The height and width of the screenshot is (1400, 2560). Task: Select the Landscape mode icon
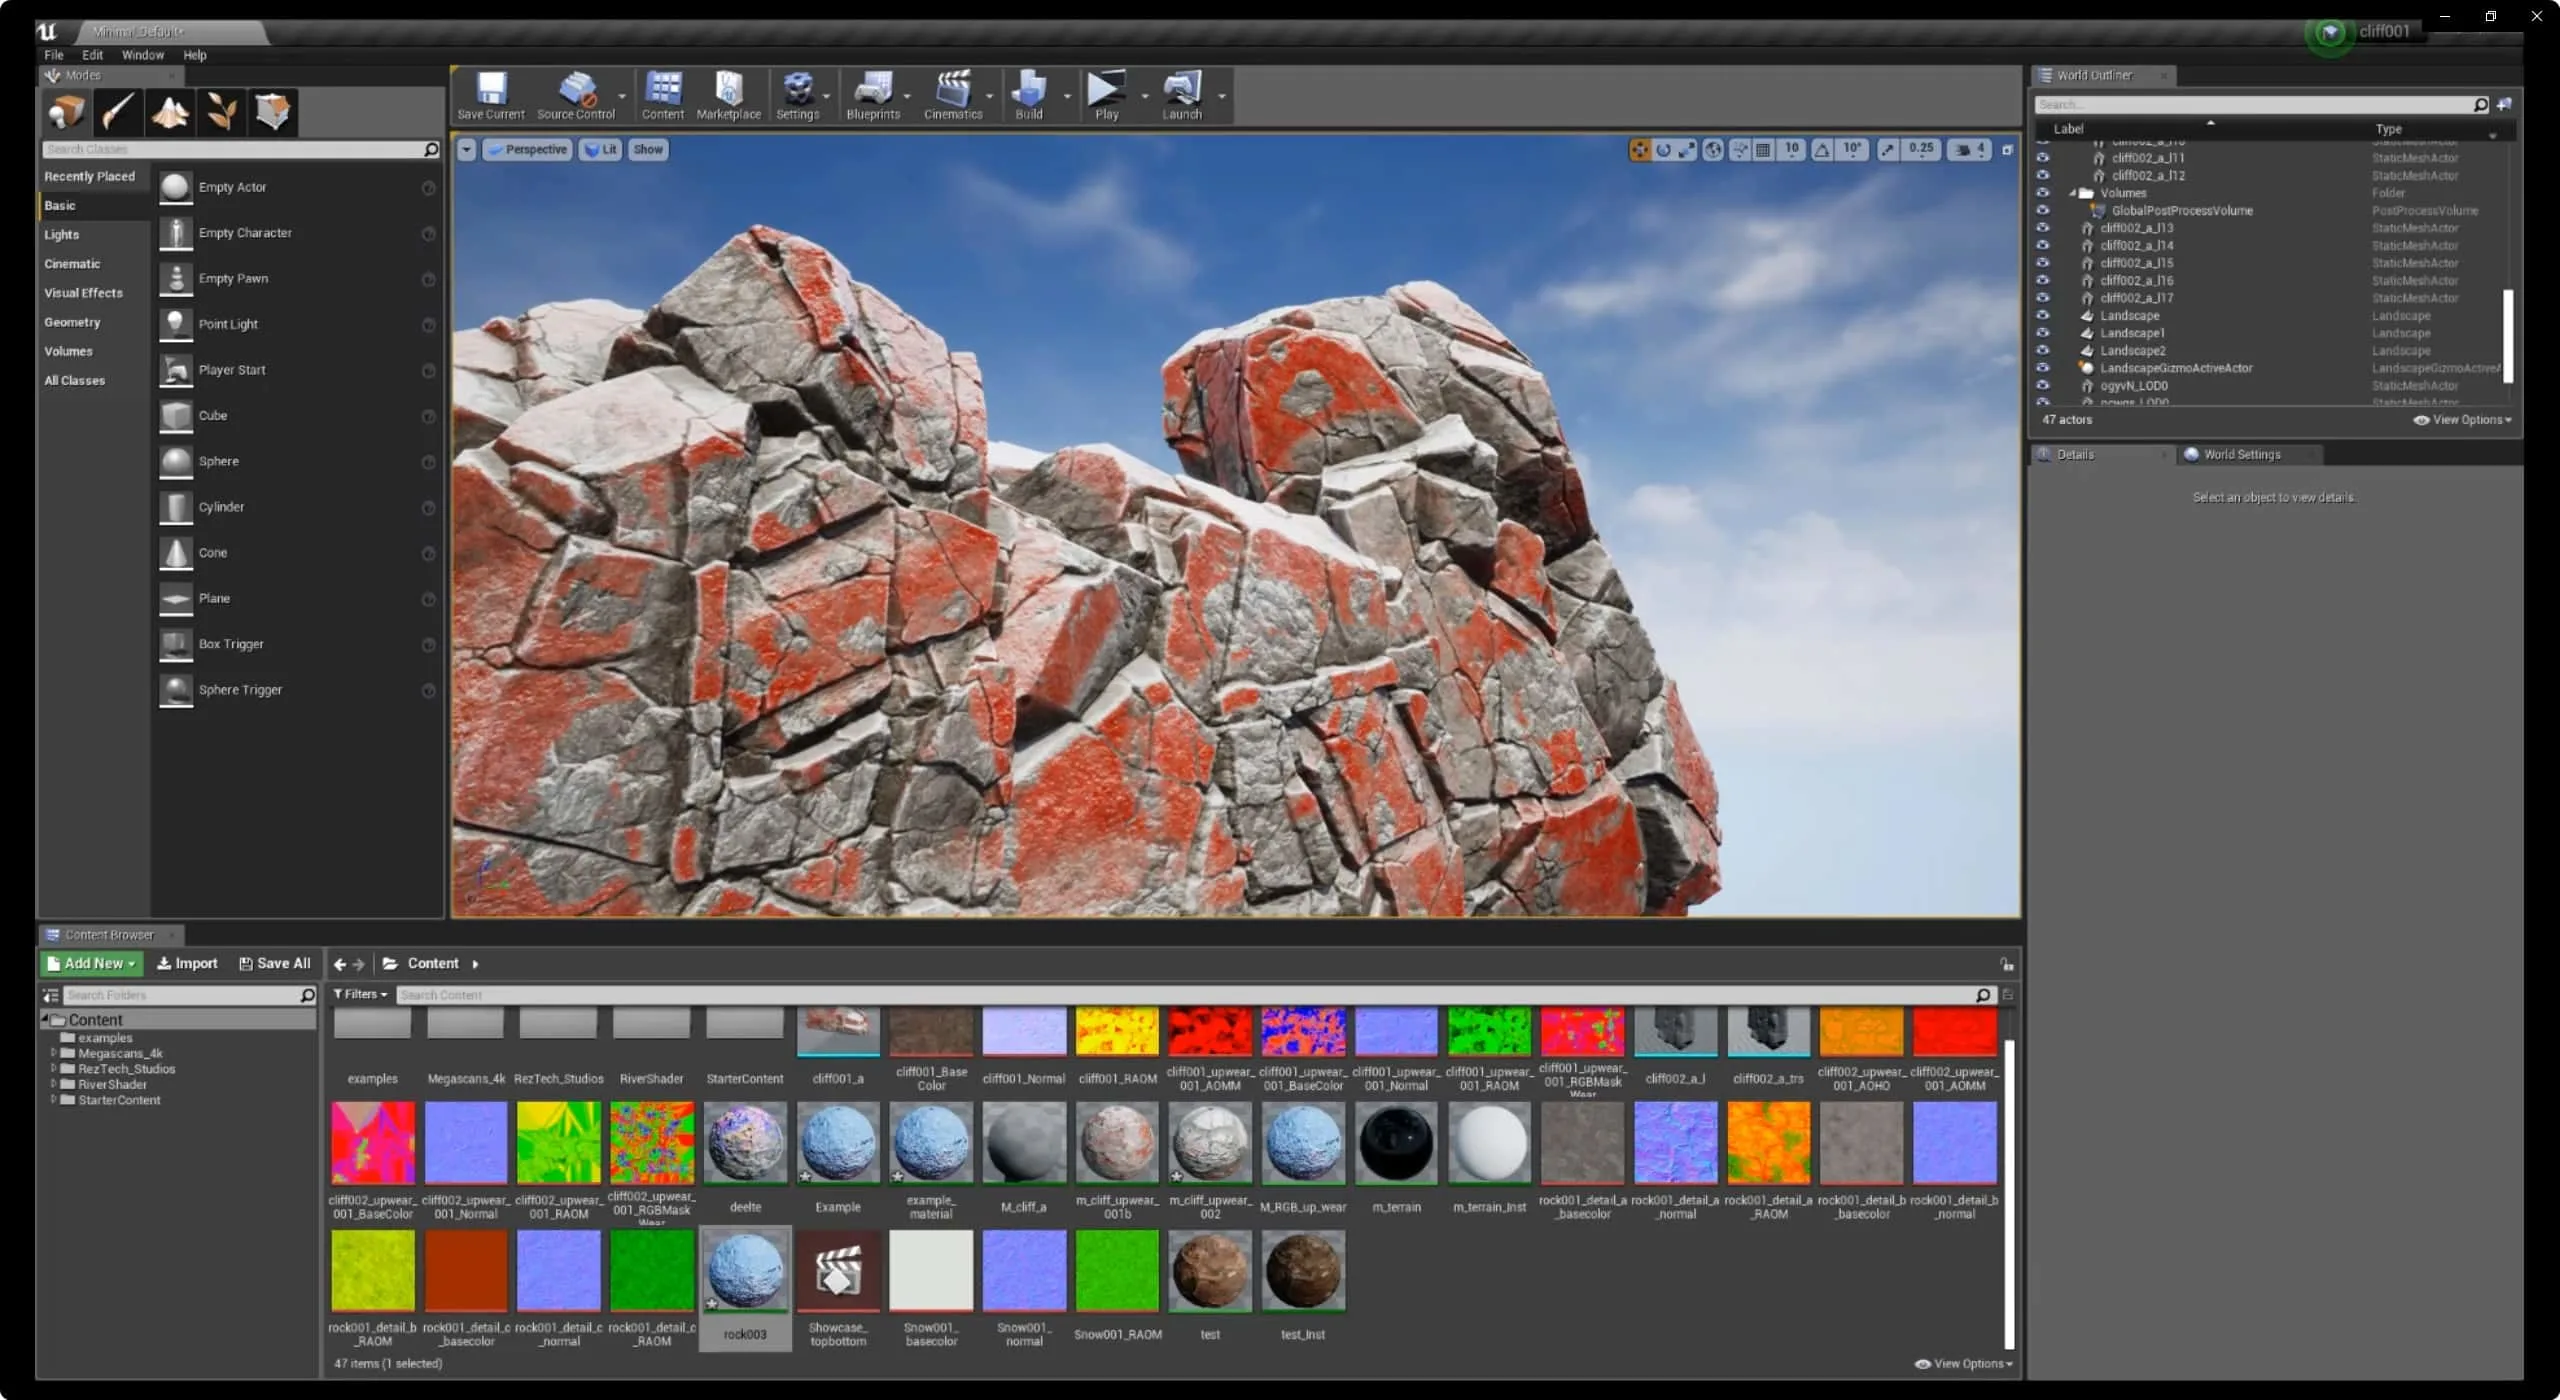(x=169, y=112)
